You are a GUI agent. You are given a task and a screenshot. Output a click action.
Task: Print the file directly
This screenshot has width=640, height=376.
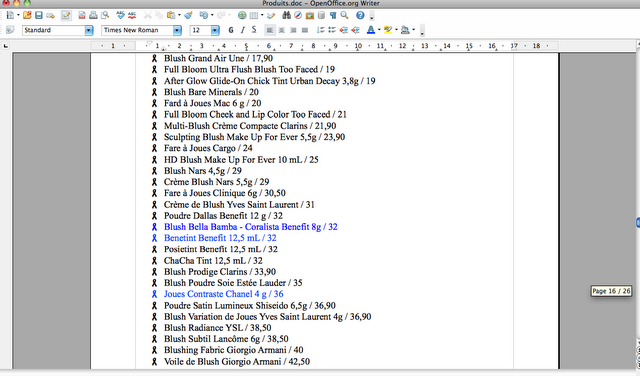click(93, 16)
